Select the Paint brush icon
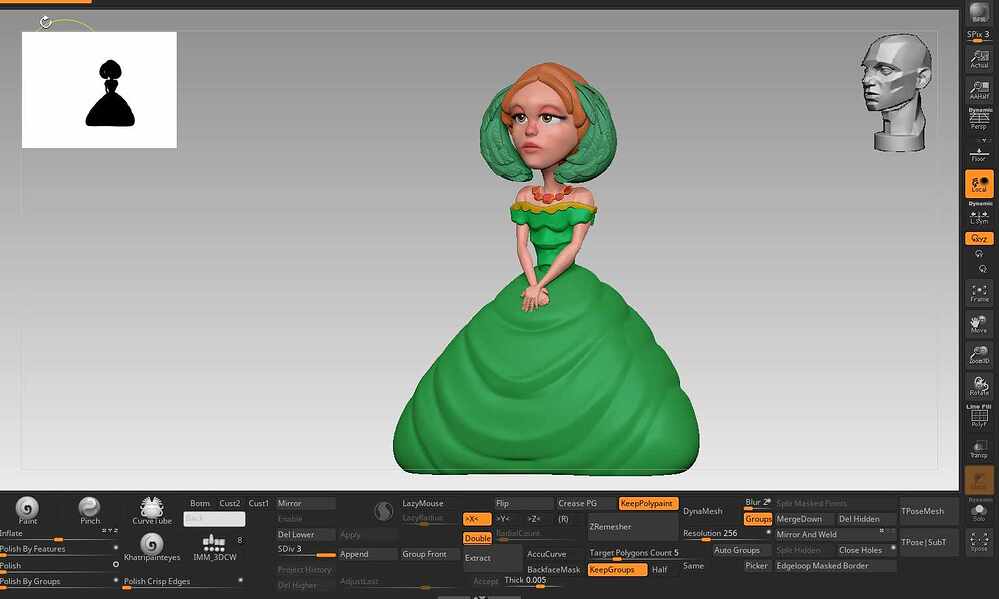 27,507
